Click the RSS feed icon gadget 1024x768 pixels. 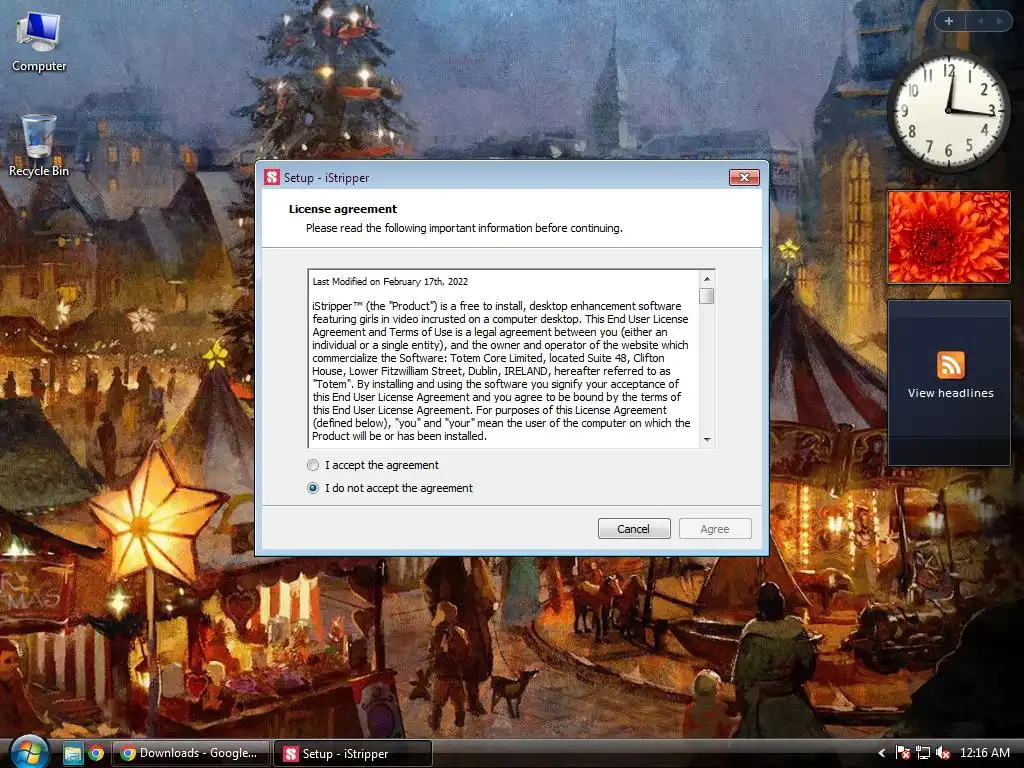950,364
